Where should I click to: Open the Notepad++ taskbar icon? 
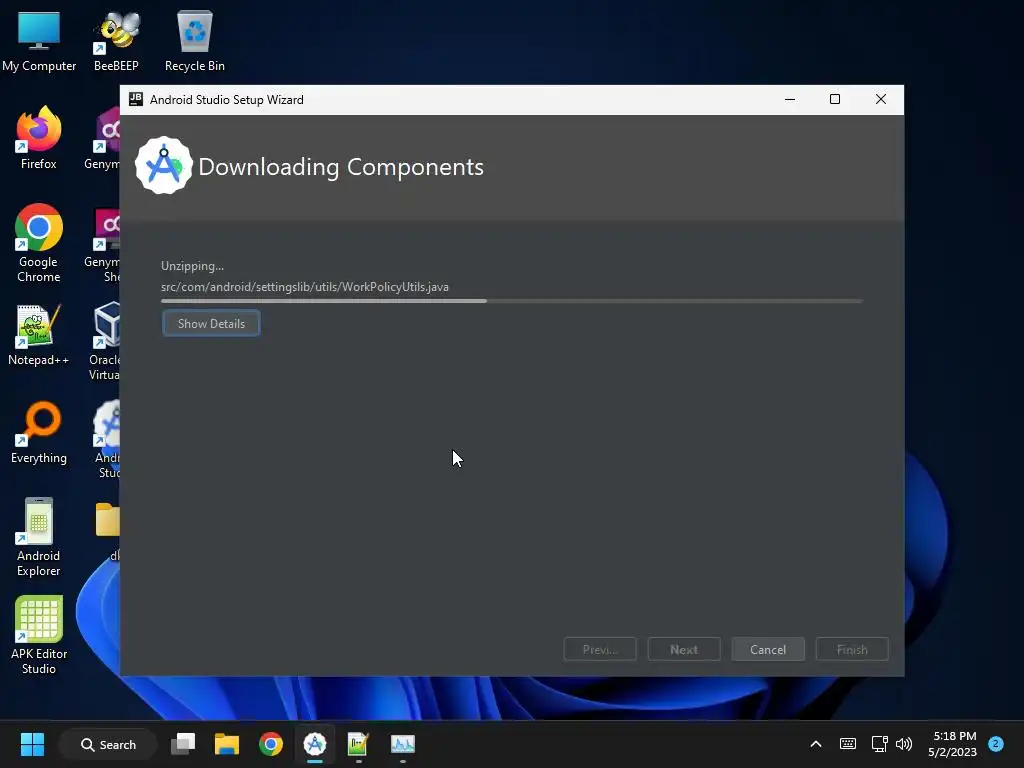coord(359,744)
